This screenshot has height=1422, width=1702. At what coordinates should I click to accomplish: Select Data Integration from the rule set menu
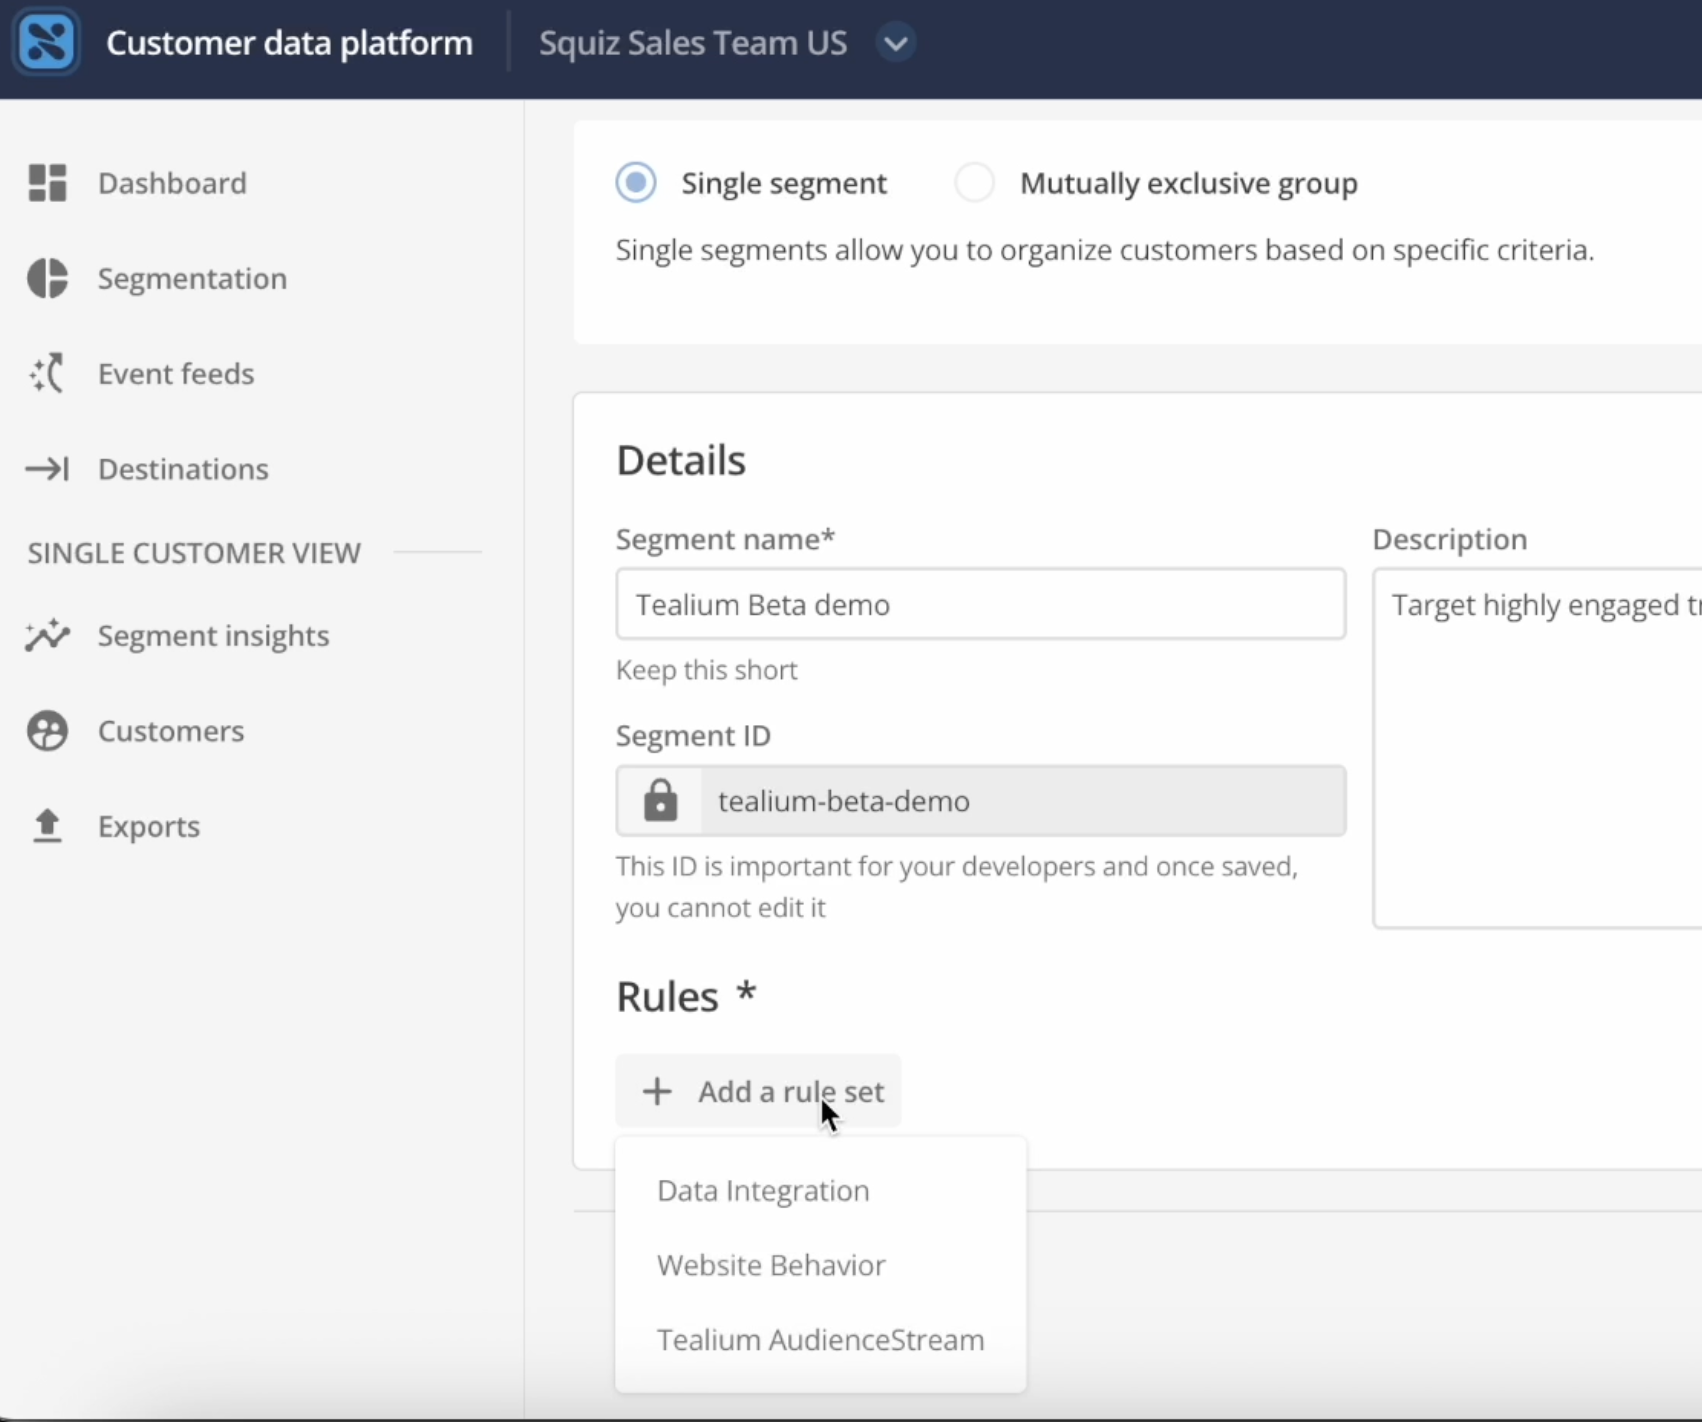tap(762, 1190)
